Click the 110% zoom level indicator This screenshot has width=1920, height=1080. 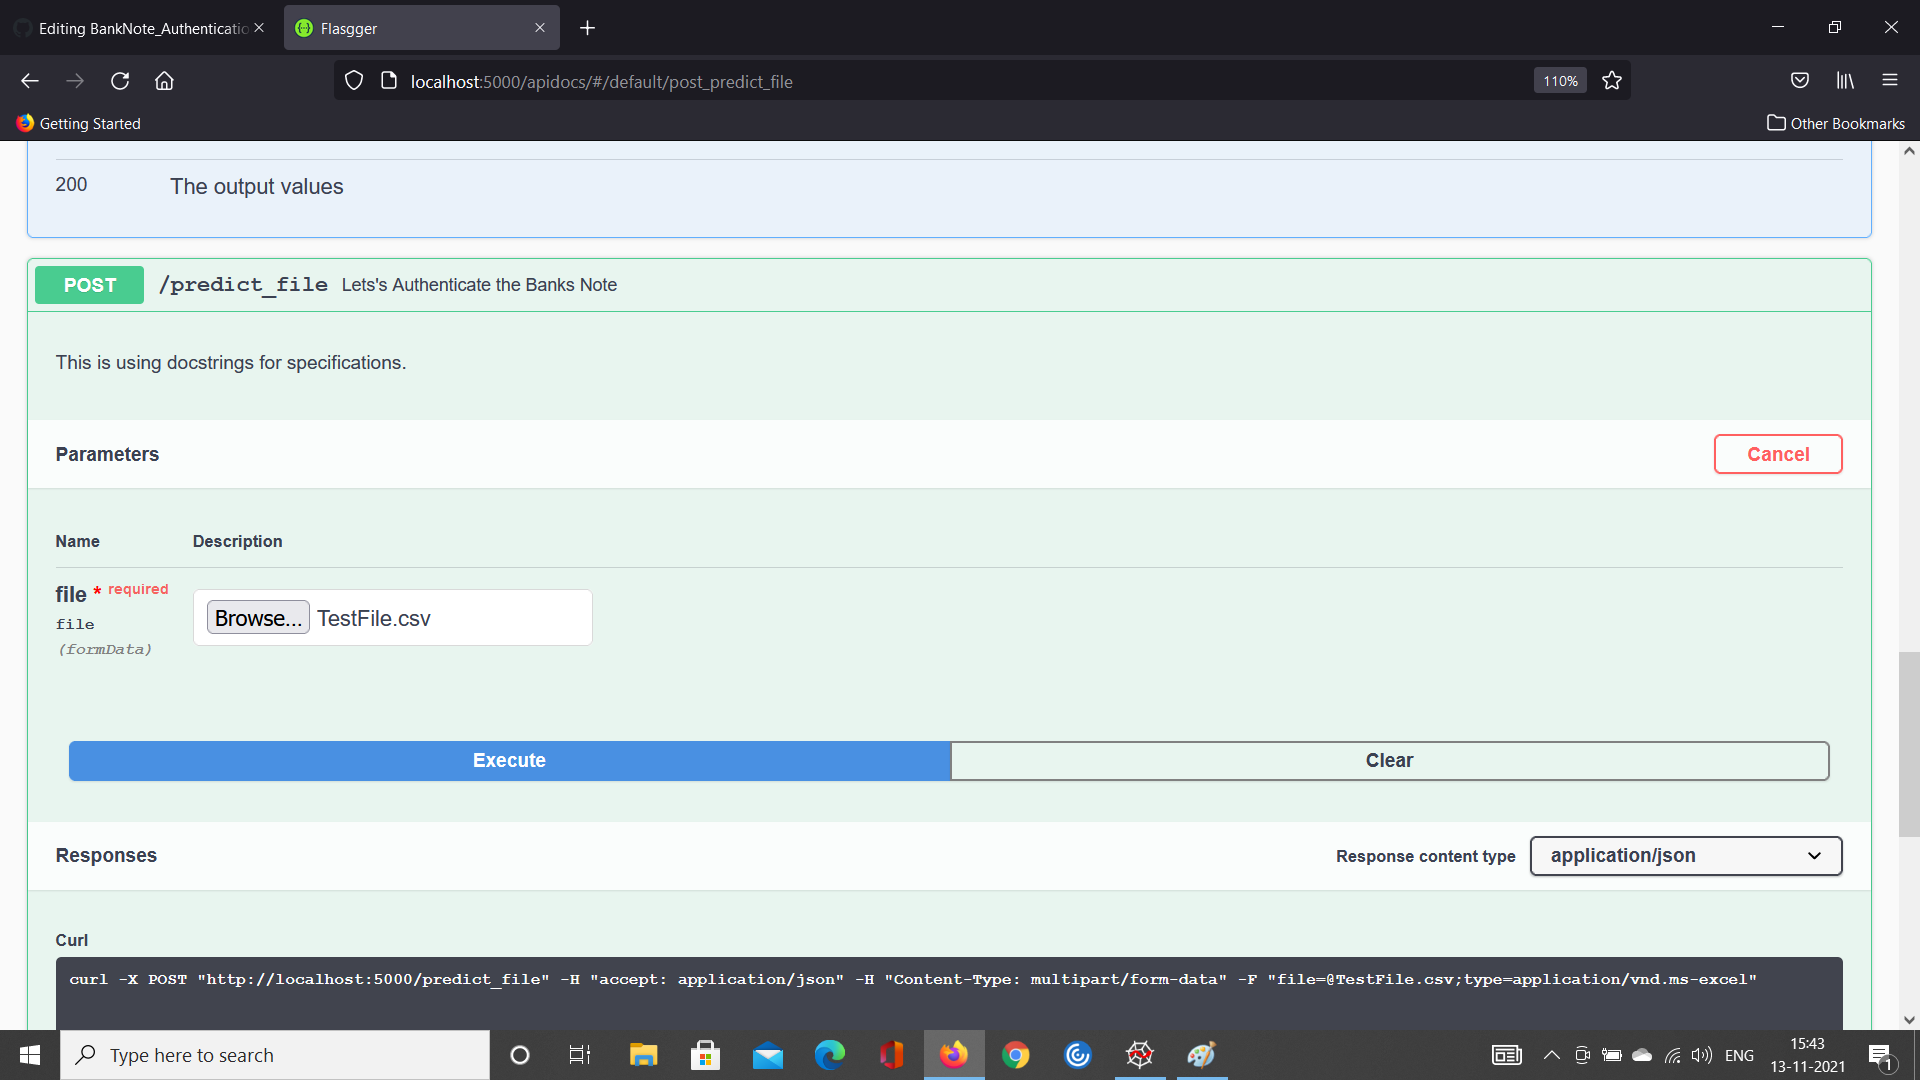[1559, 81]
